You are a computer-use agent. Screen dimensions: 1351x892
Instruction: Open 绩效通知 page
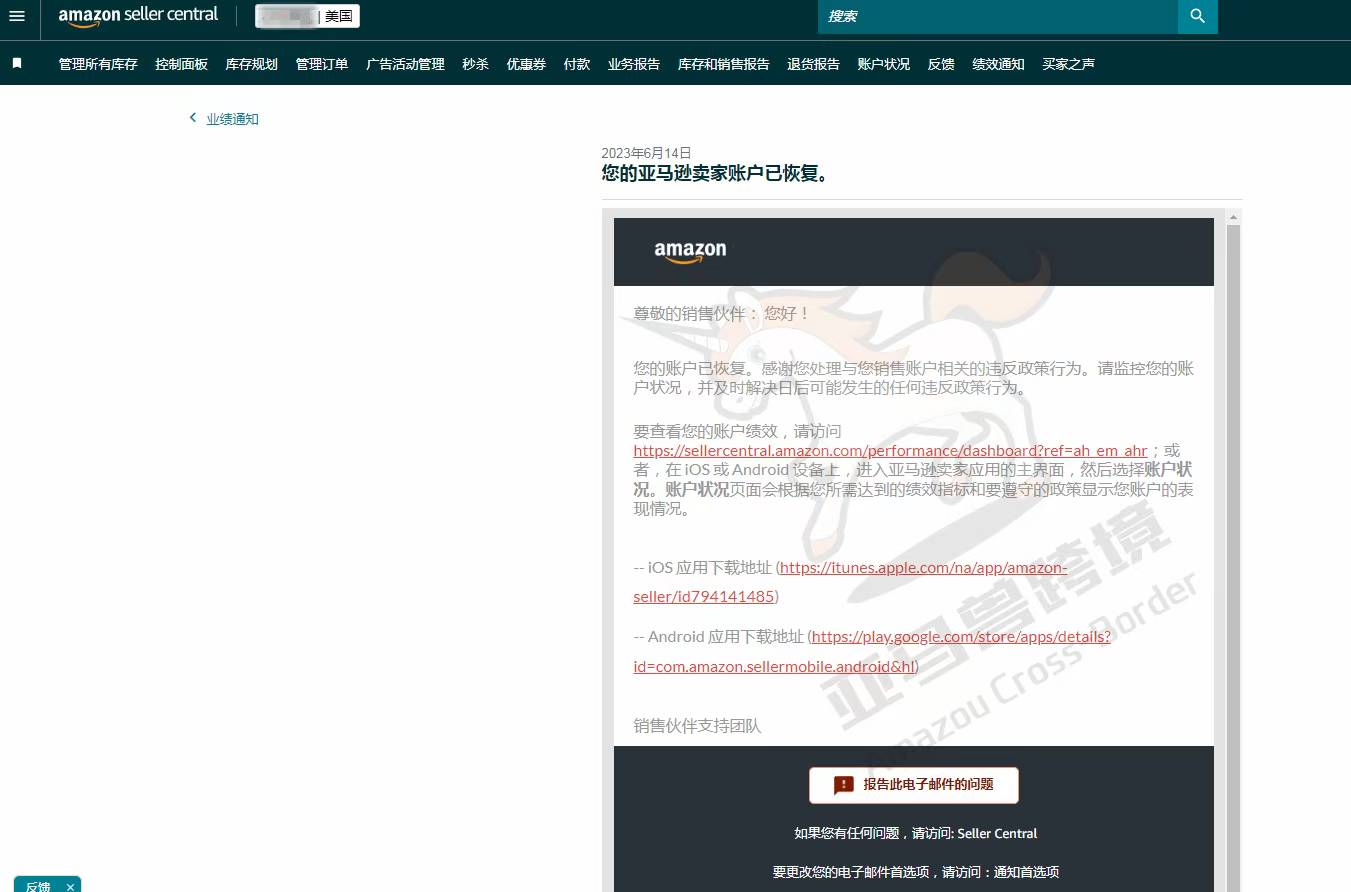tap(998, 64)
